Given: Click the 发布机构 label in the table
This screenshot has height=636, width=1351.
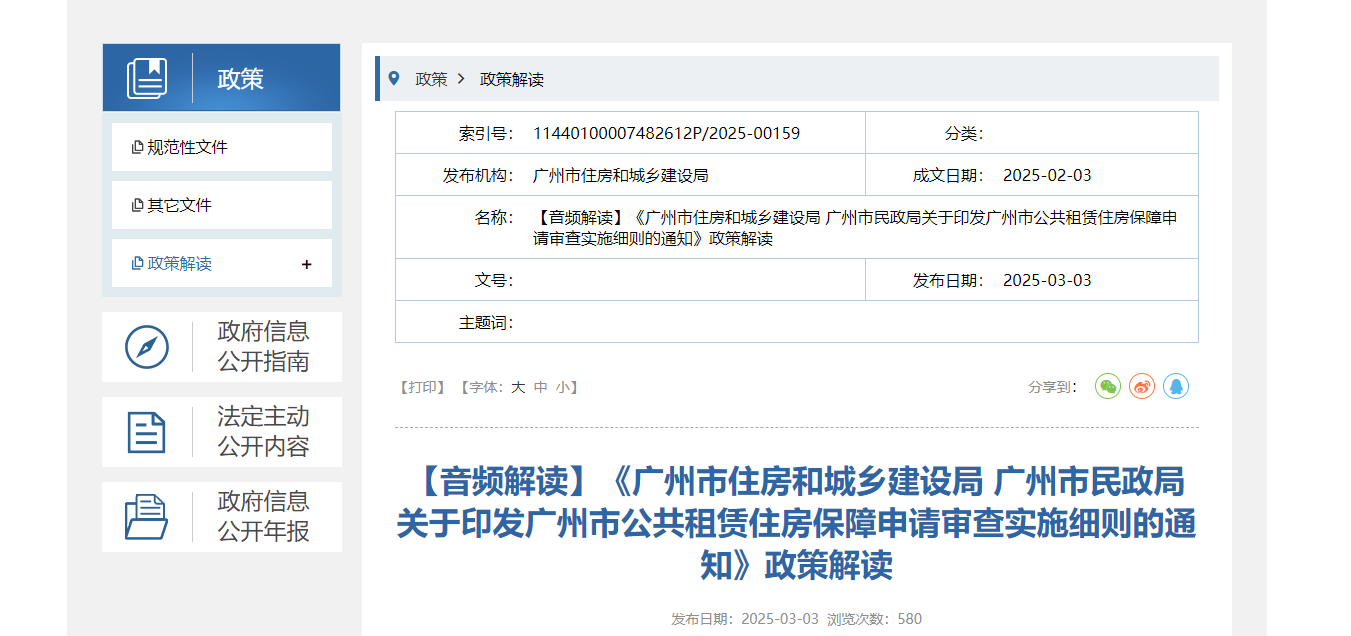Looking at the screenshot, I should pos(478,175).
